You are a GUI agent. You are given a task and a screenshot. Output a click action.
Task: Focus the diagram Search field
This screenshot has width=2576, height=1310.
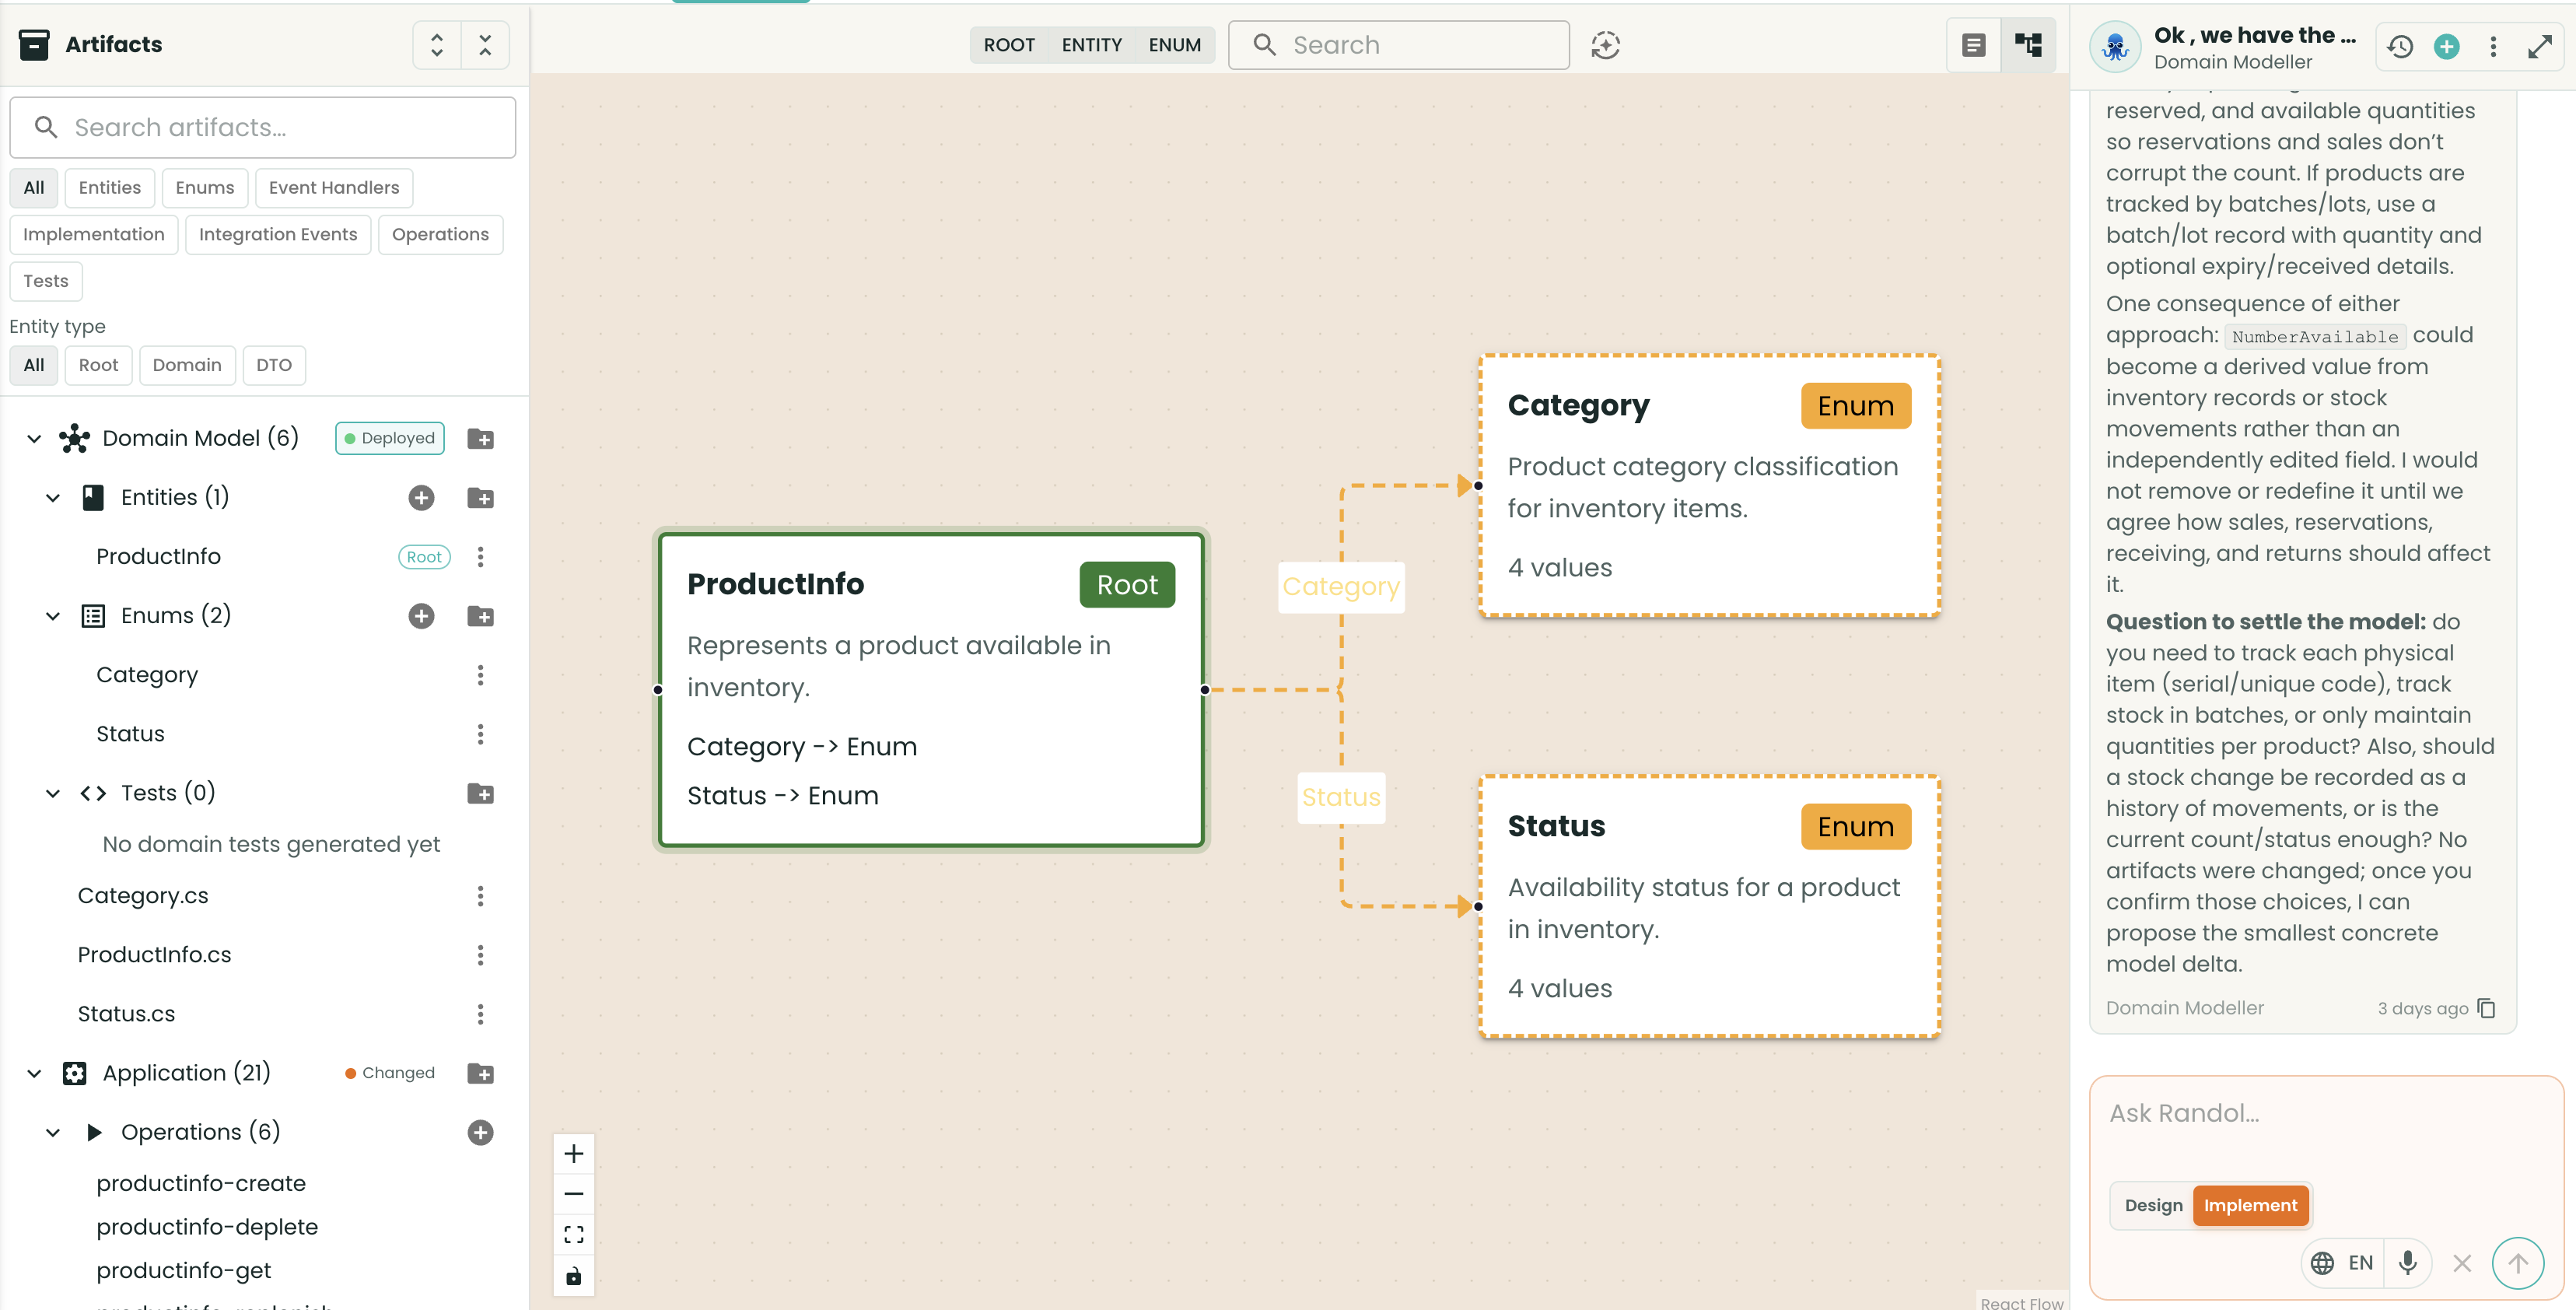click(x=1398, y=45)
